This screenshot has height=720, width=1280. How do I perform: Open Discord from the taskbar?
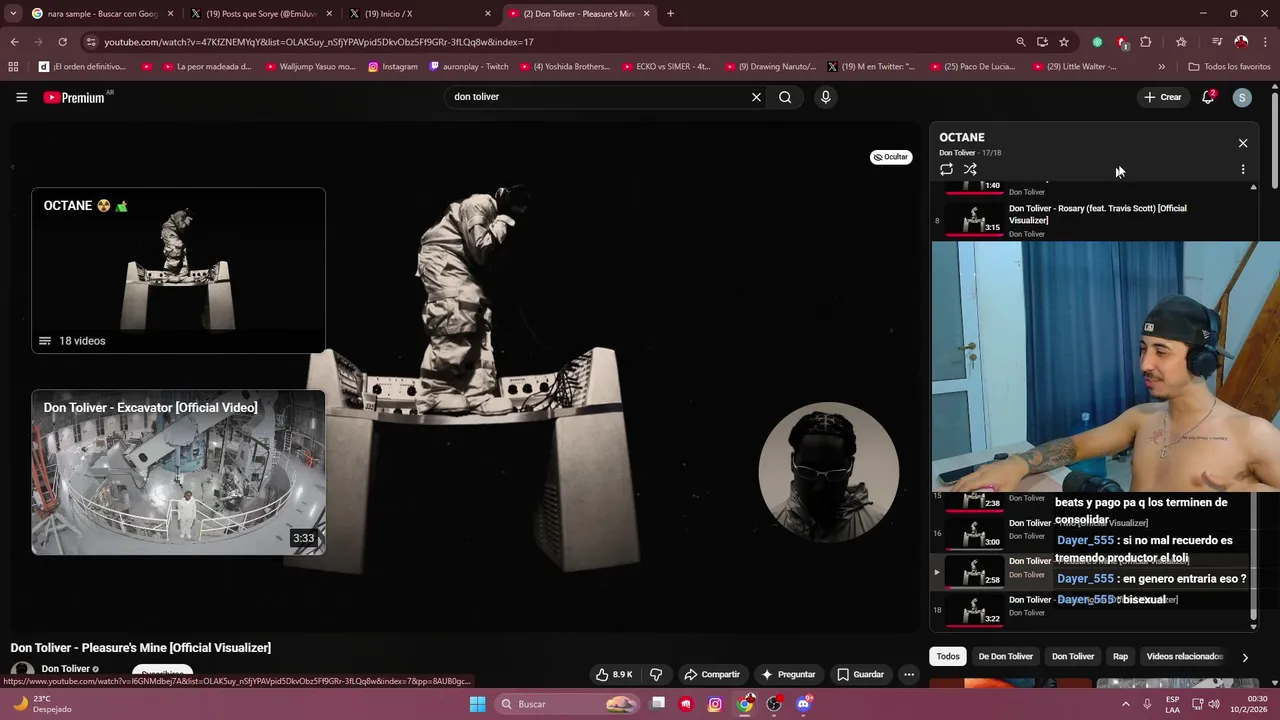click(x=803, y=704)
